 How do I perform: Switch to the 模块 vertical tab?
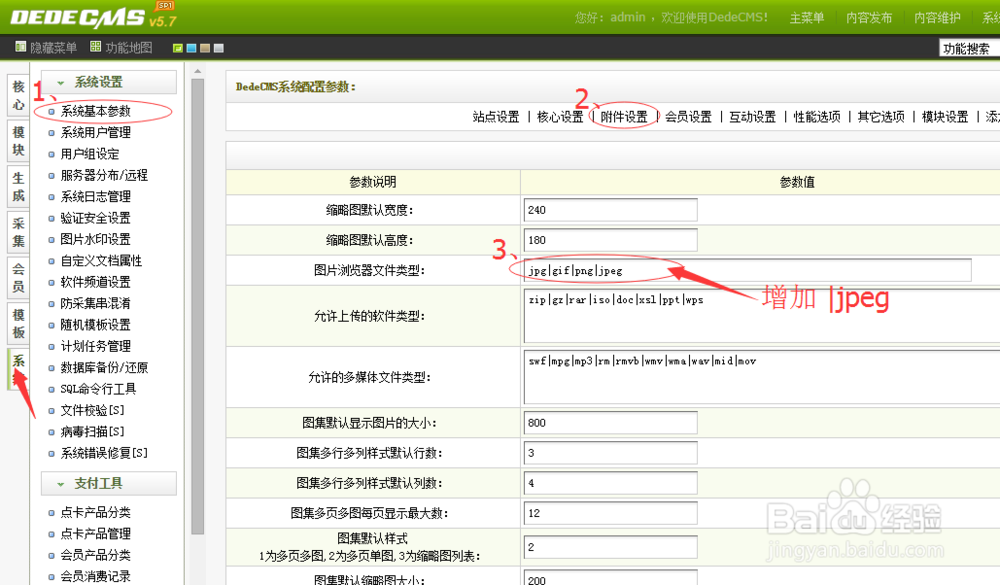click(x=18, y=141)
